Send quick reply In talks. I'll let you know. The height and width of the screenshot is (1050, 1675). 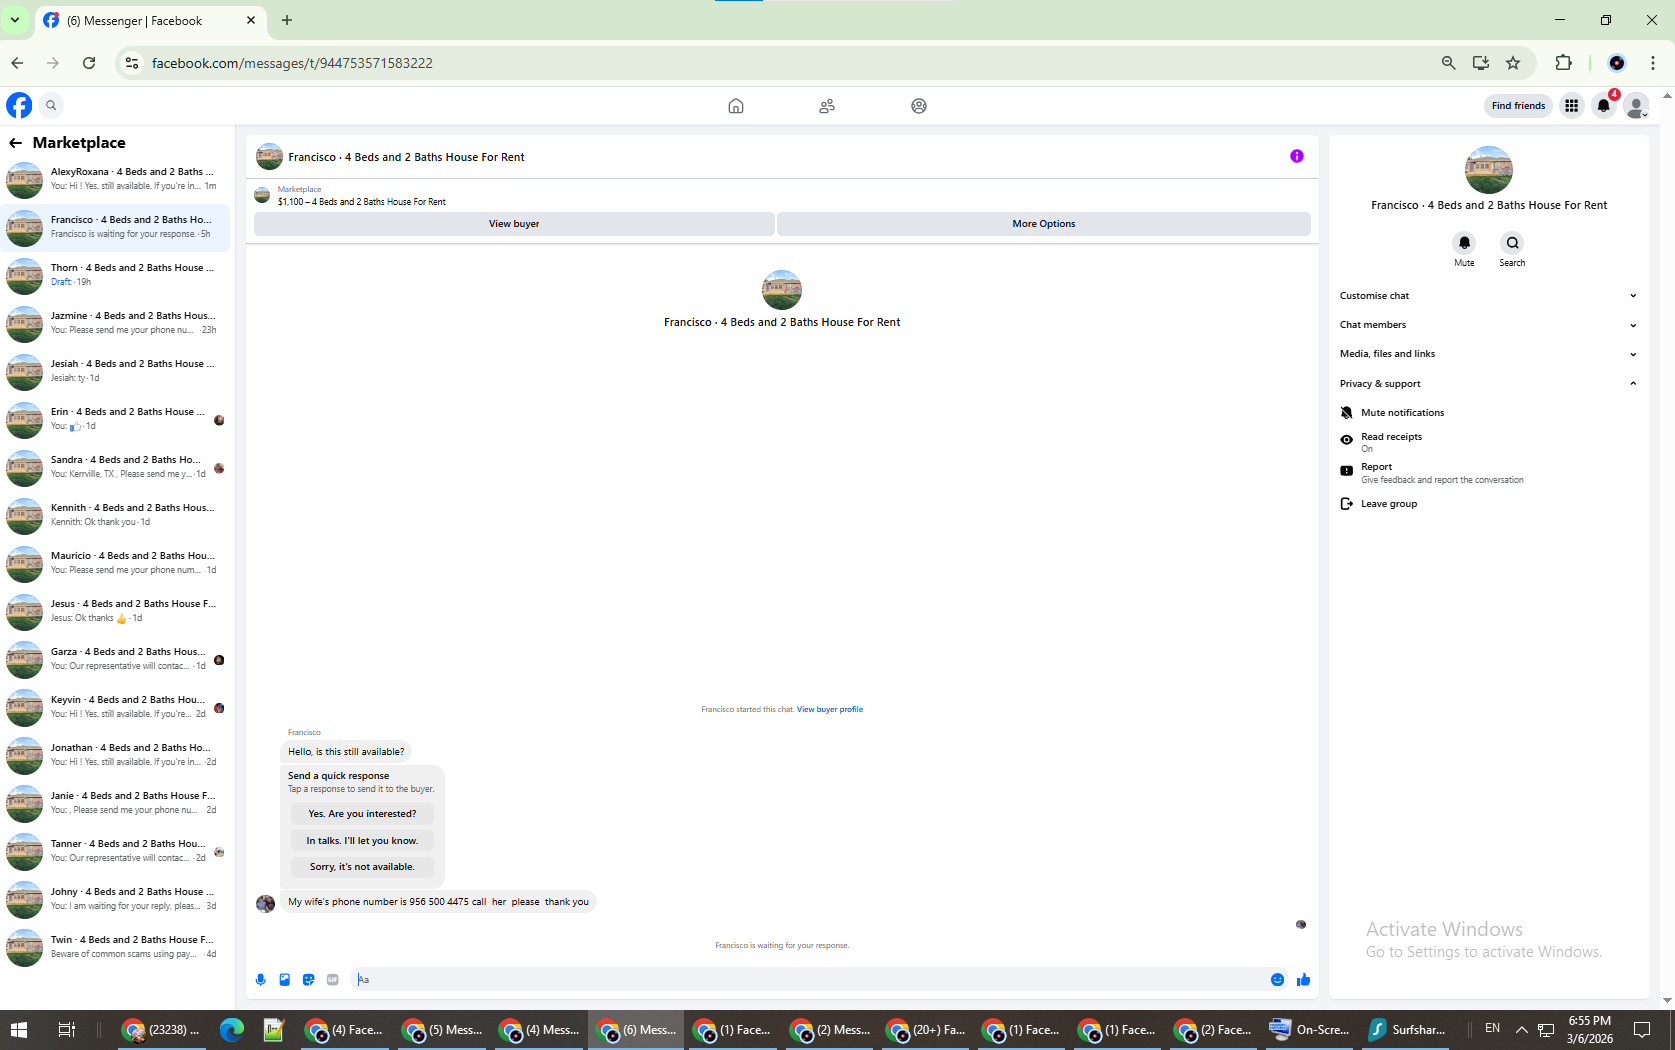tap(362, 841)
